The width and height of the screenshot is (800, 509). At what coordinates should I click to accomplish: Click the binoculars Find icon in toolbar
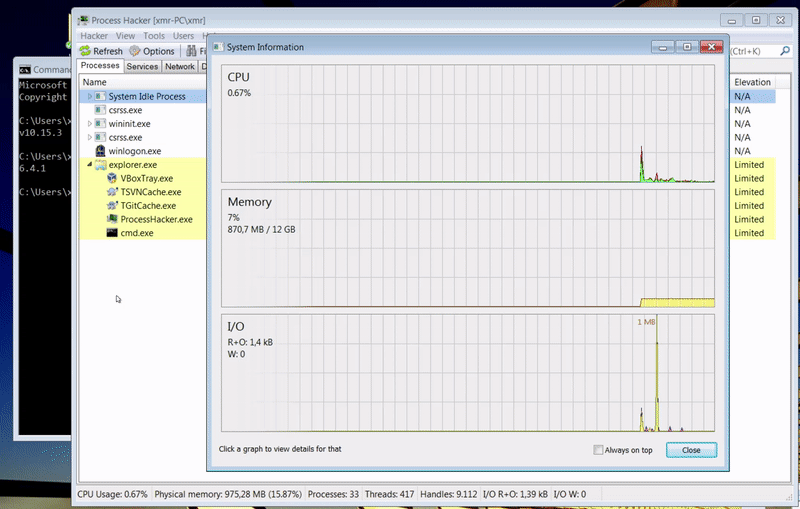pos(191,51)
